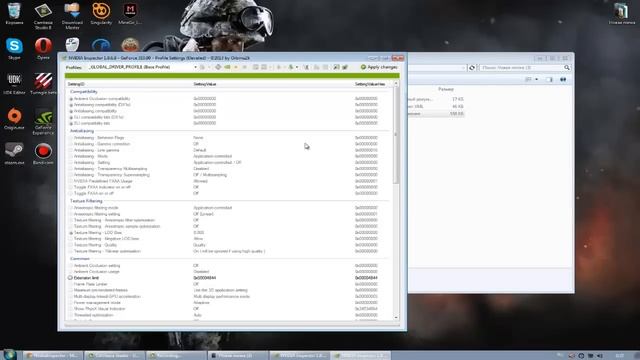Click the settings list scroll-up arrow
640x360 pixels.
tap(396, 84)
